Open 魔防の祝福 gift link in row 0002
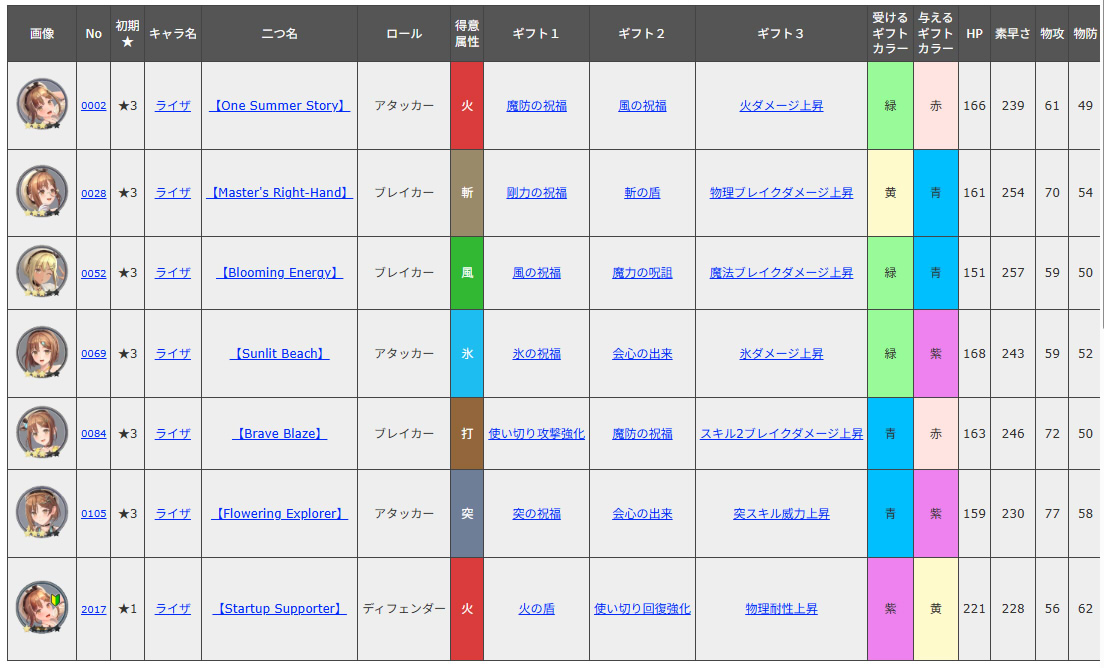The image size is (1104, 668). (537, 106)
